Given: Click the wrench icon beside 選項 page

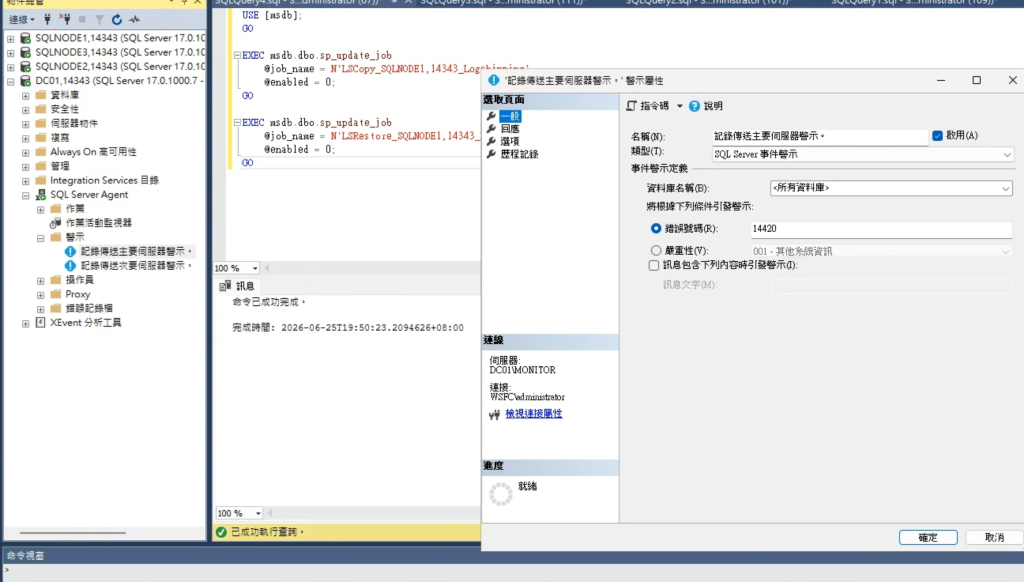Looking at the screenshot, I should click(x=492, y=141).
